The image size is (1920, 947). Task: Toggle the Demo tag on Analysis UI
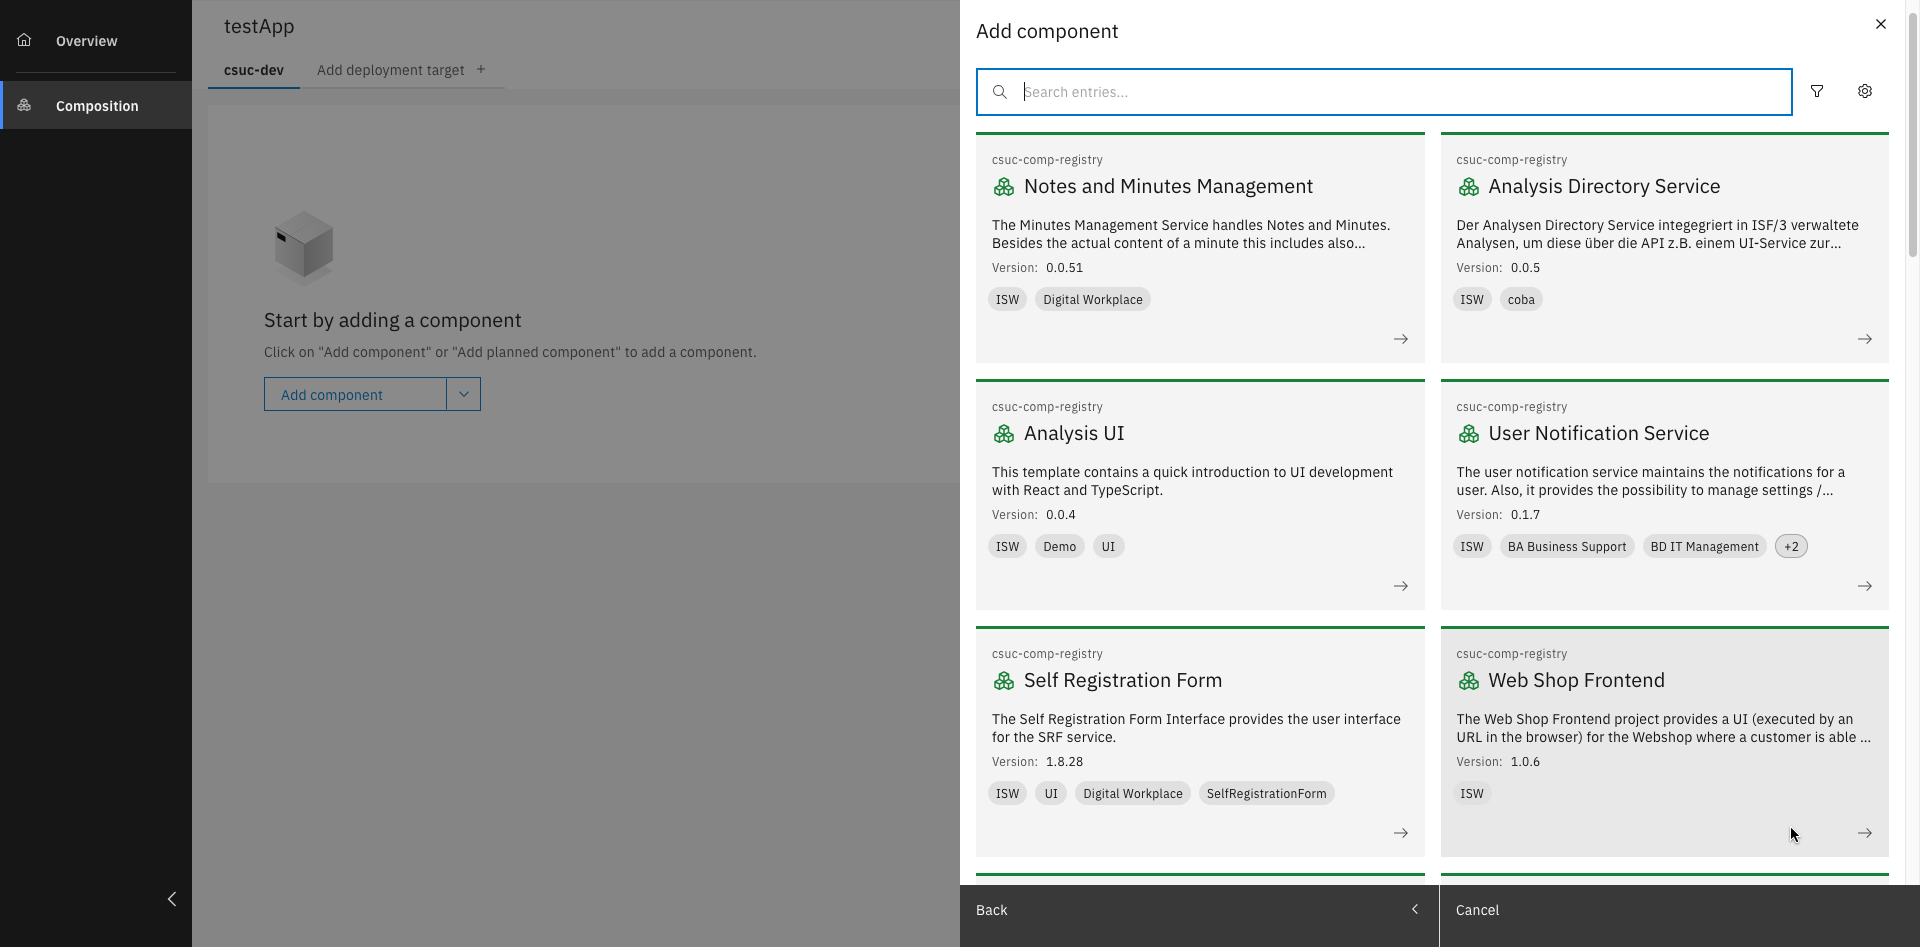pos(1060,546)
